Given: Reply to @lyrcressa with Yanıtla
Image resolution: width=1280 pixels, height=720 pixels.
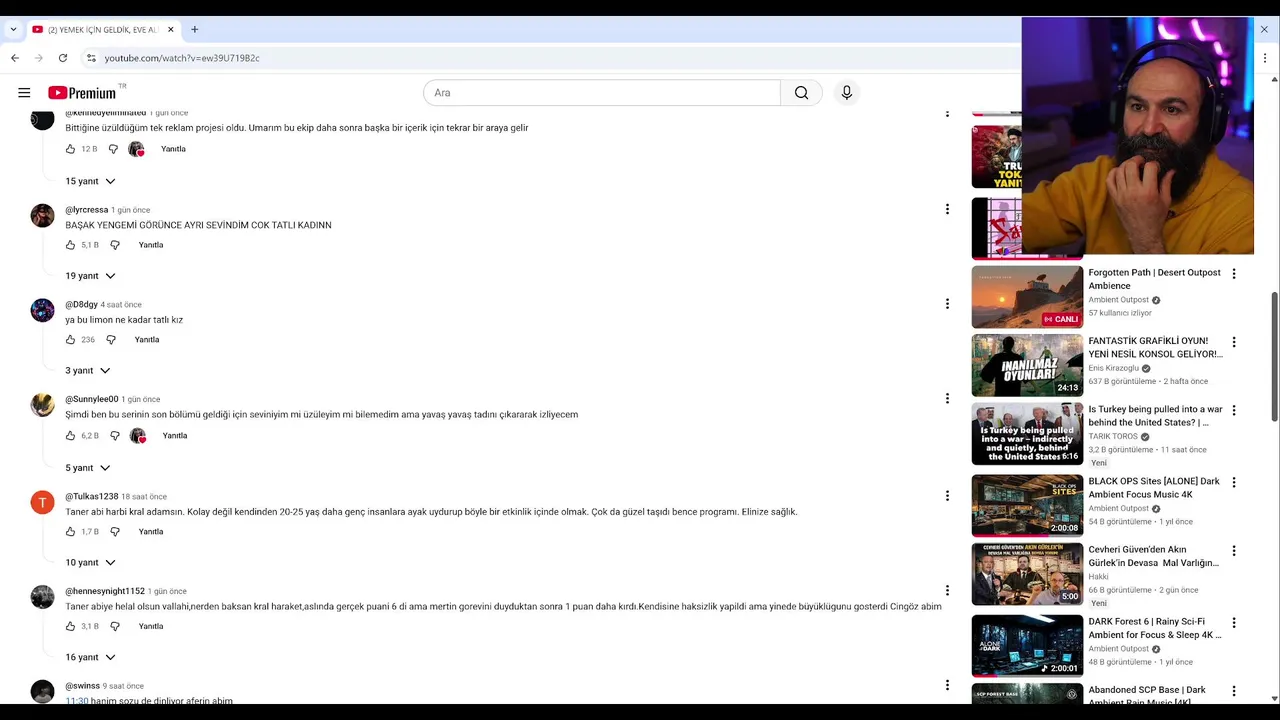Looking at the screenshot, I should 151,245.
